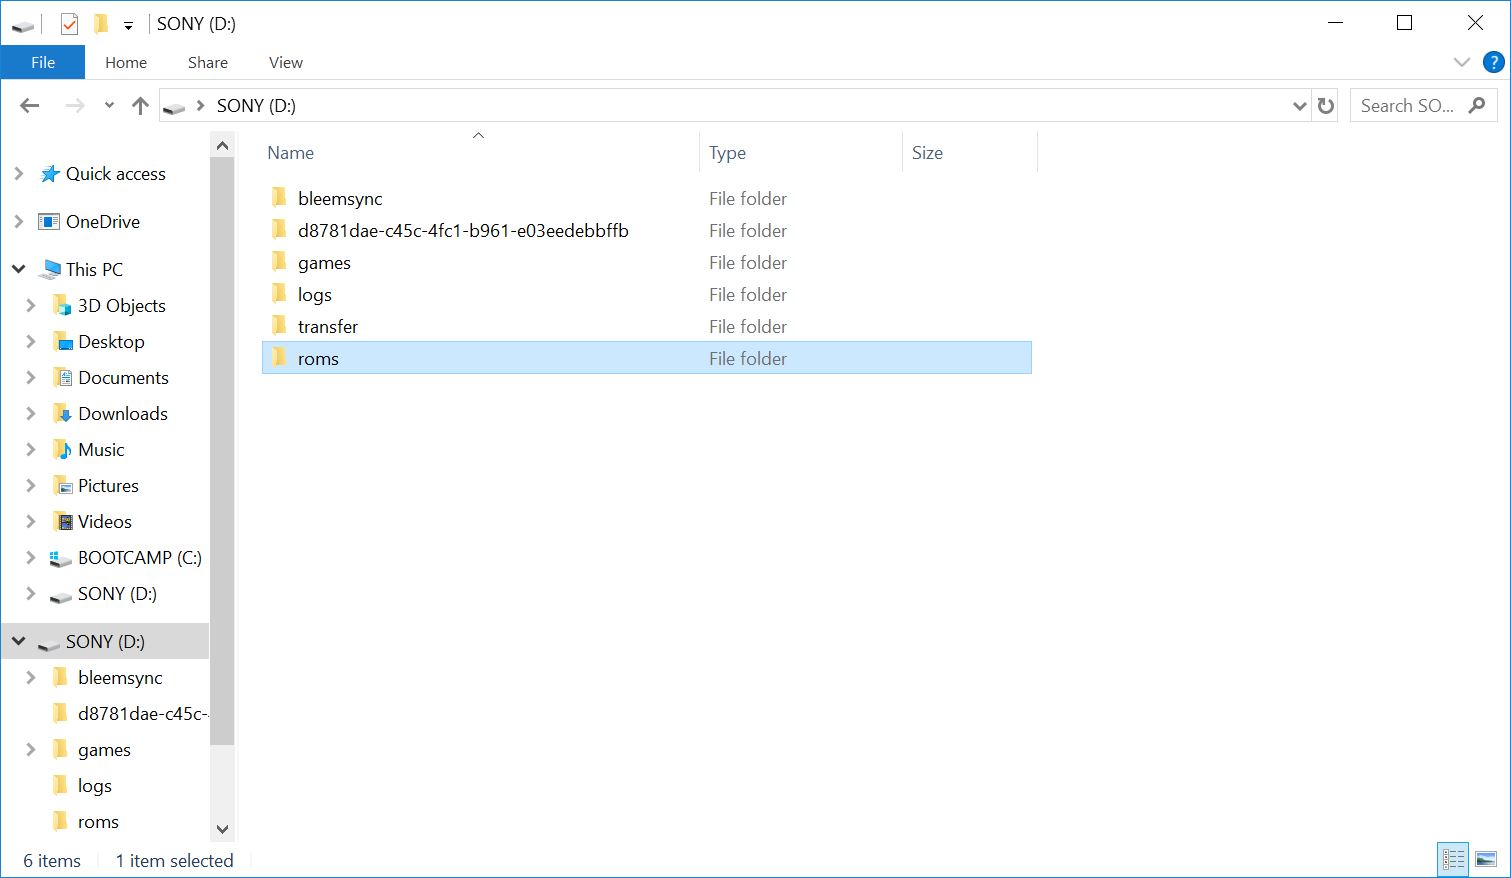Open the address bar history dropdown
1511x878 pixels.
tap(1299, 106)
